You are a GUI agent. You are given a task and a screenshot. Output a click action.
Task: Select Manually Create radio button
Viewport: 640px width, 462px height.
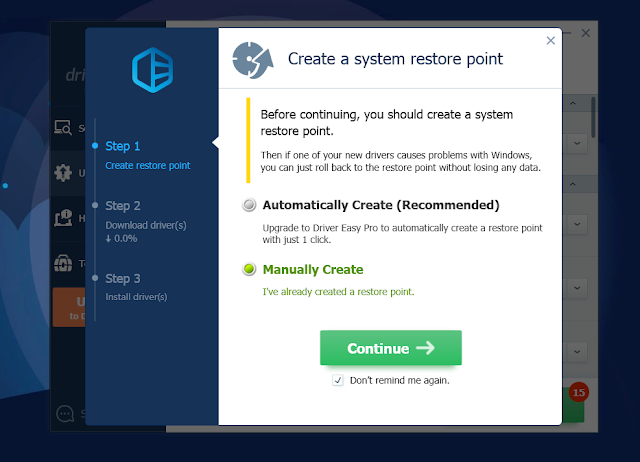click(249, 269)
